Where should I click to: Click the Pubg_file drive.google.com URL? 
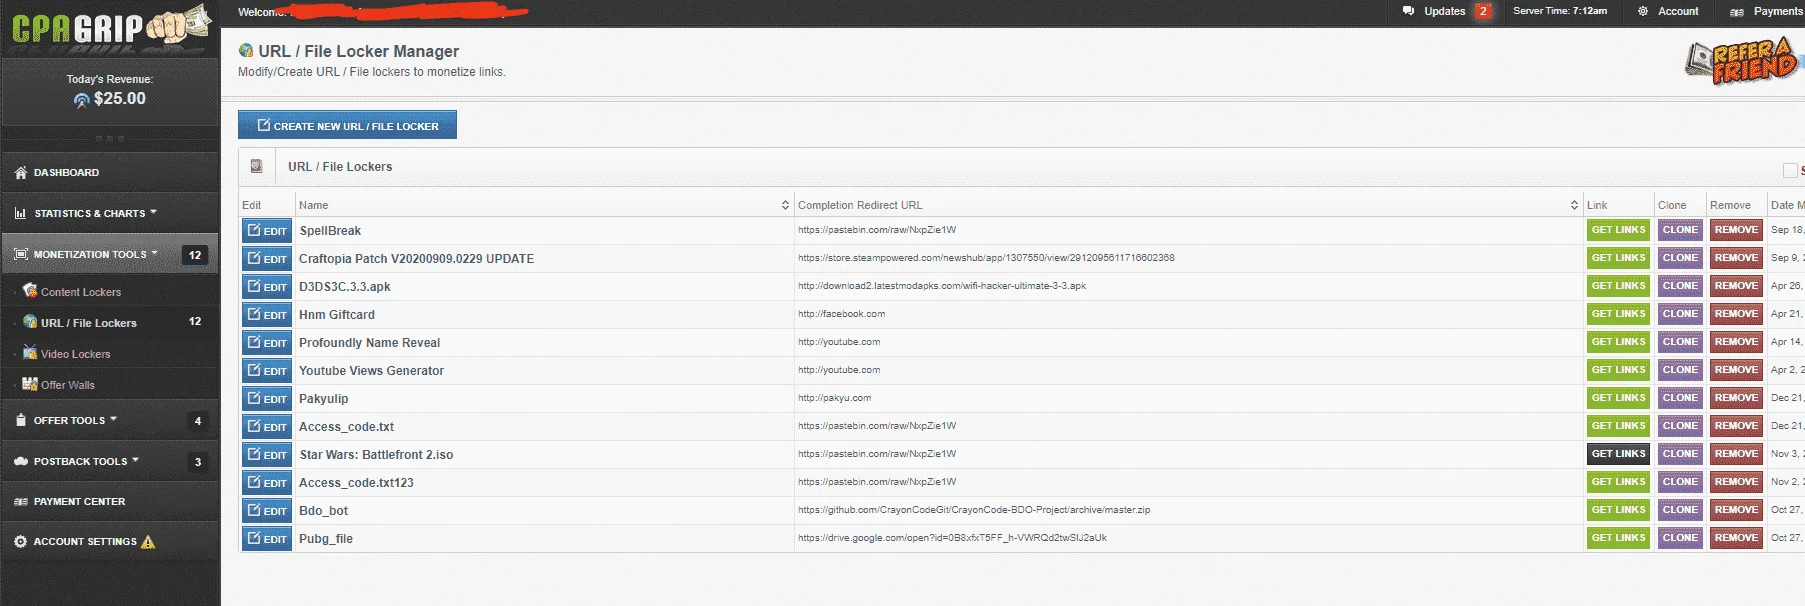pos(952,538)
